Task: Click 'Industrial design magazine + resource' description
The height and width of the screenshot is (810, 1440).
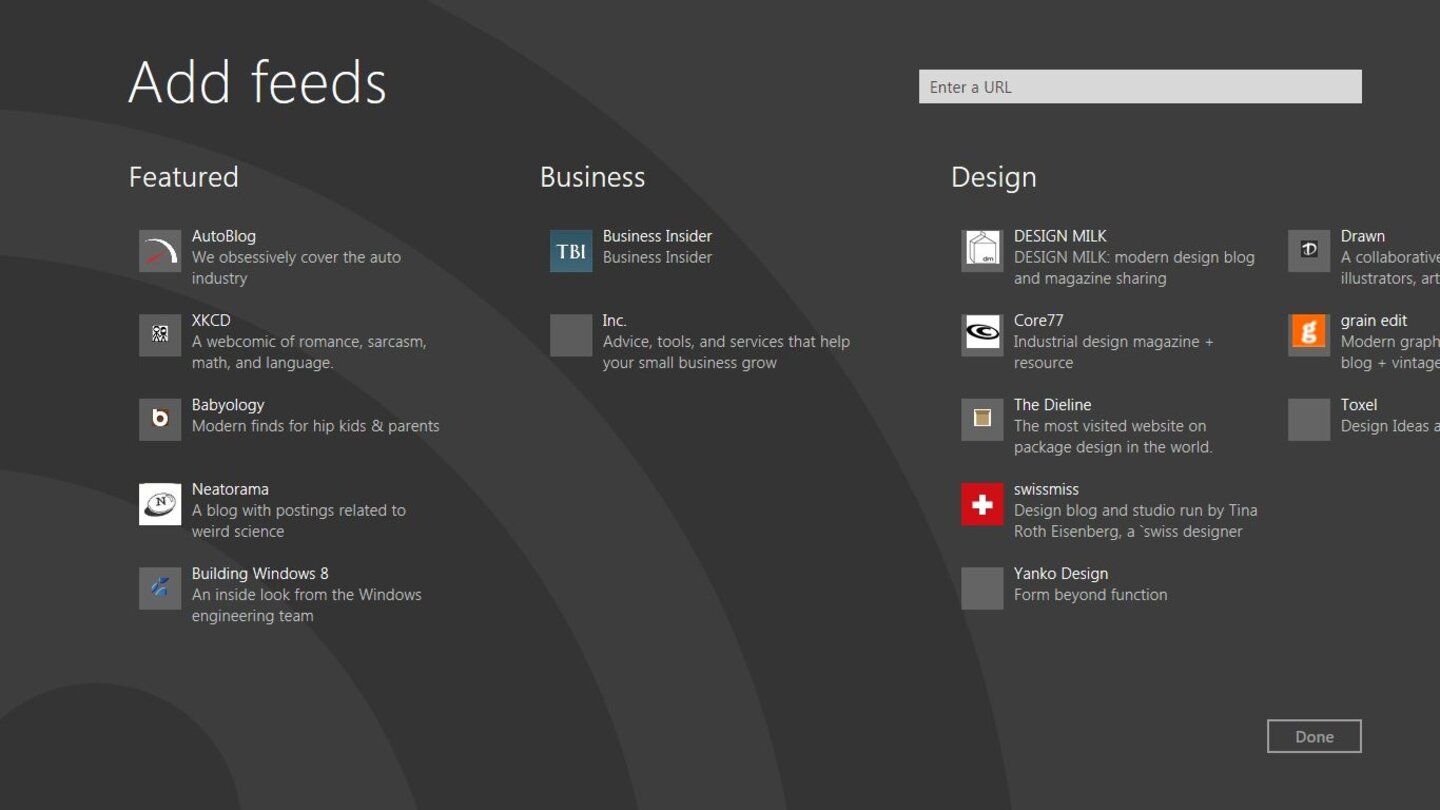Action: (1114, 352)
